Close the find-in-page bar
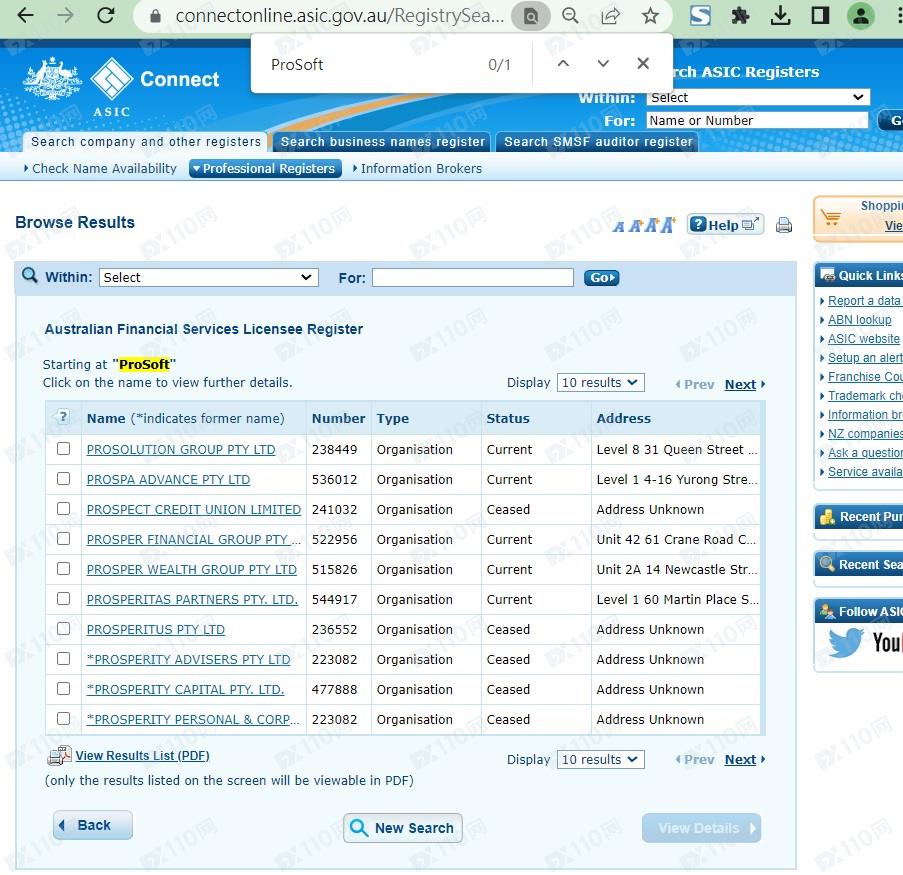Screen dimensions: 903x875 tap(643, 64)
